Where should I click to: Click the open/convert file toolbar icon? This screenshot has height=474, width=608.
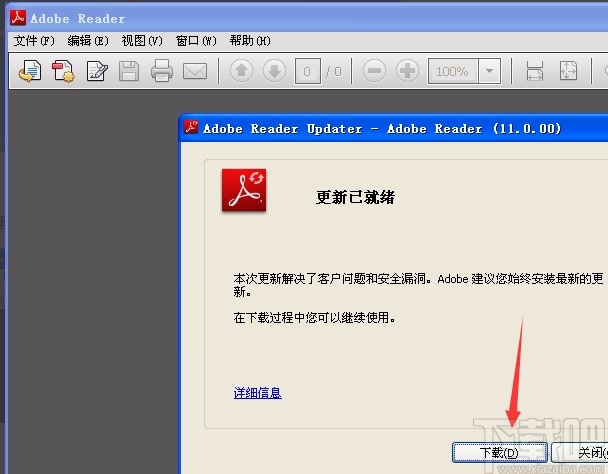point(30,71)
